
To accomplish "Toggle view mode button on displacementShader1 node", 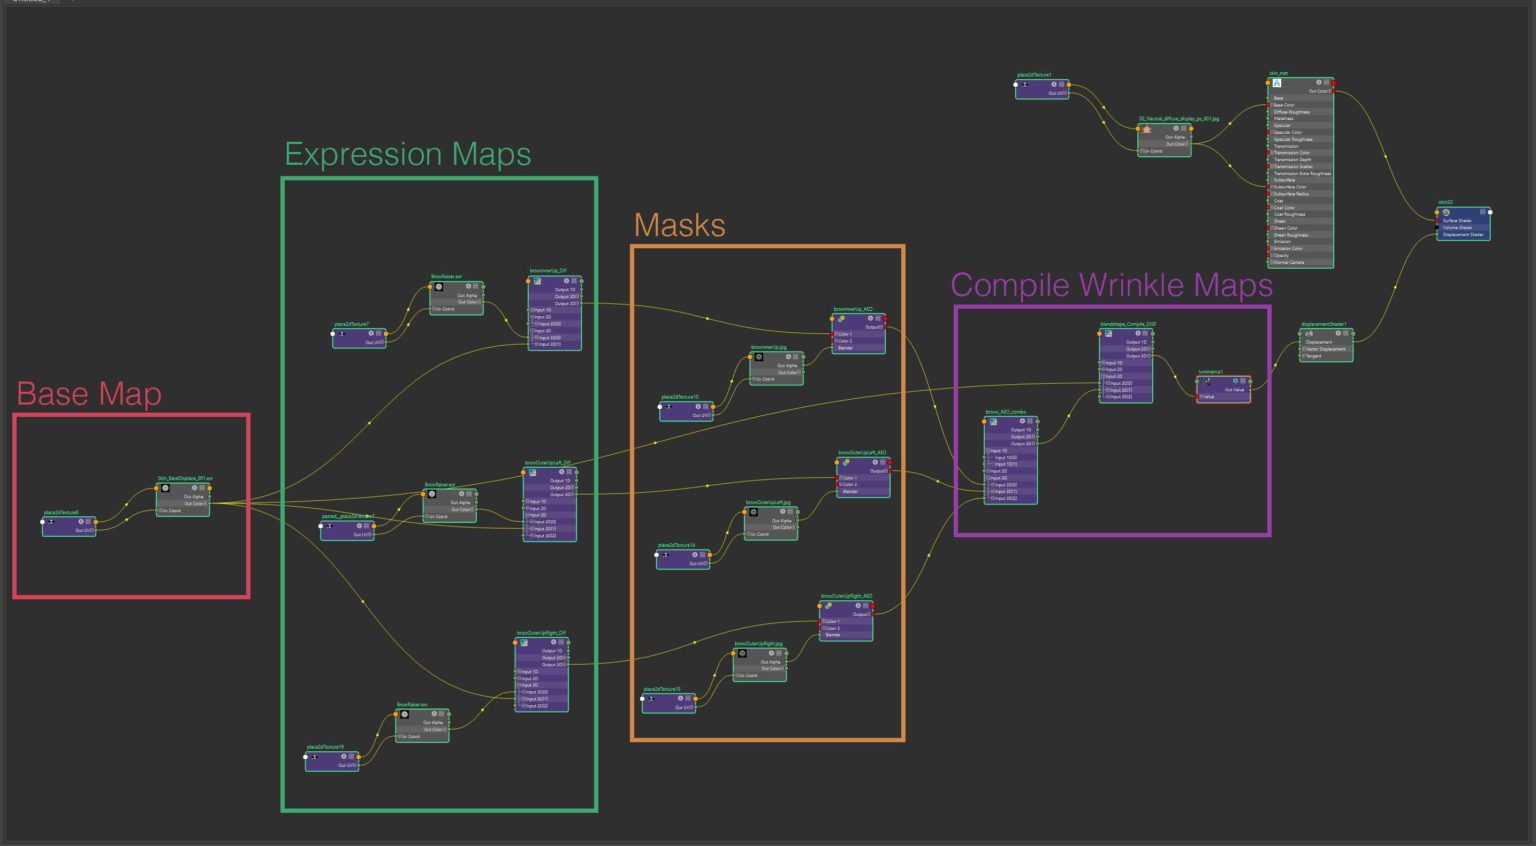I will [x=1345, y=333].
